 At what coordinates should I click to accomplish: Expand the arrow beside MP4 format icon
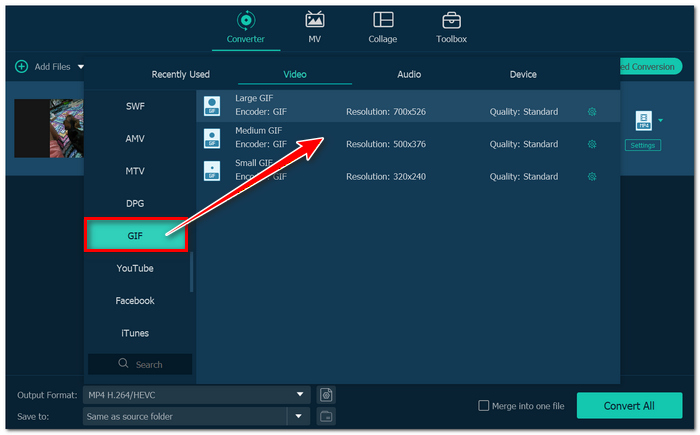click(x=660, y=120)
